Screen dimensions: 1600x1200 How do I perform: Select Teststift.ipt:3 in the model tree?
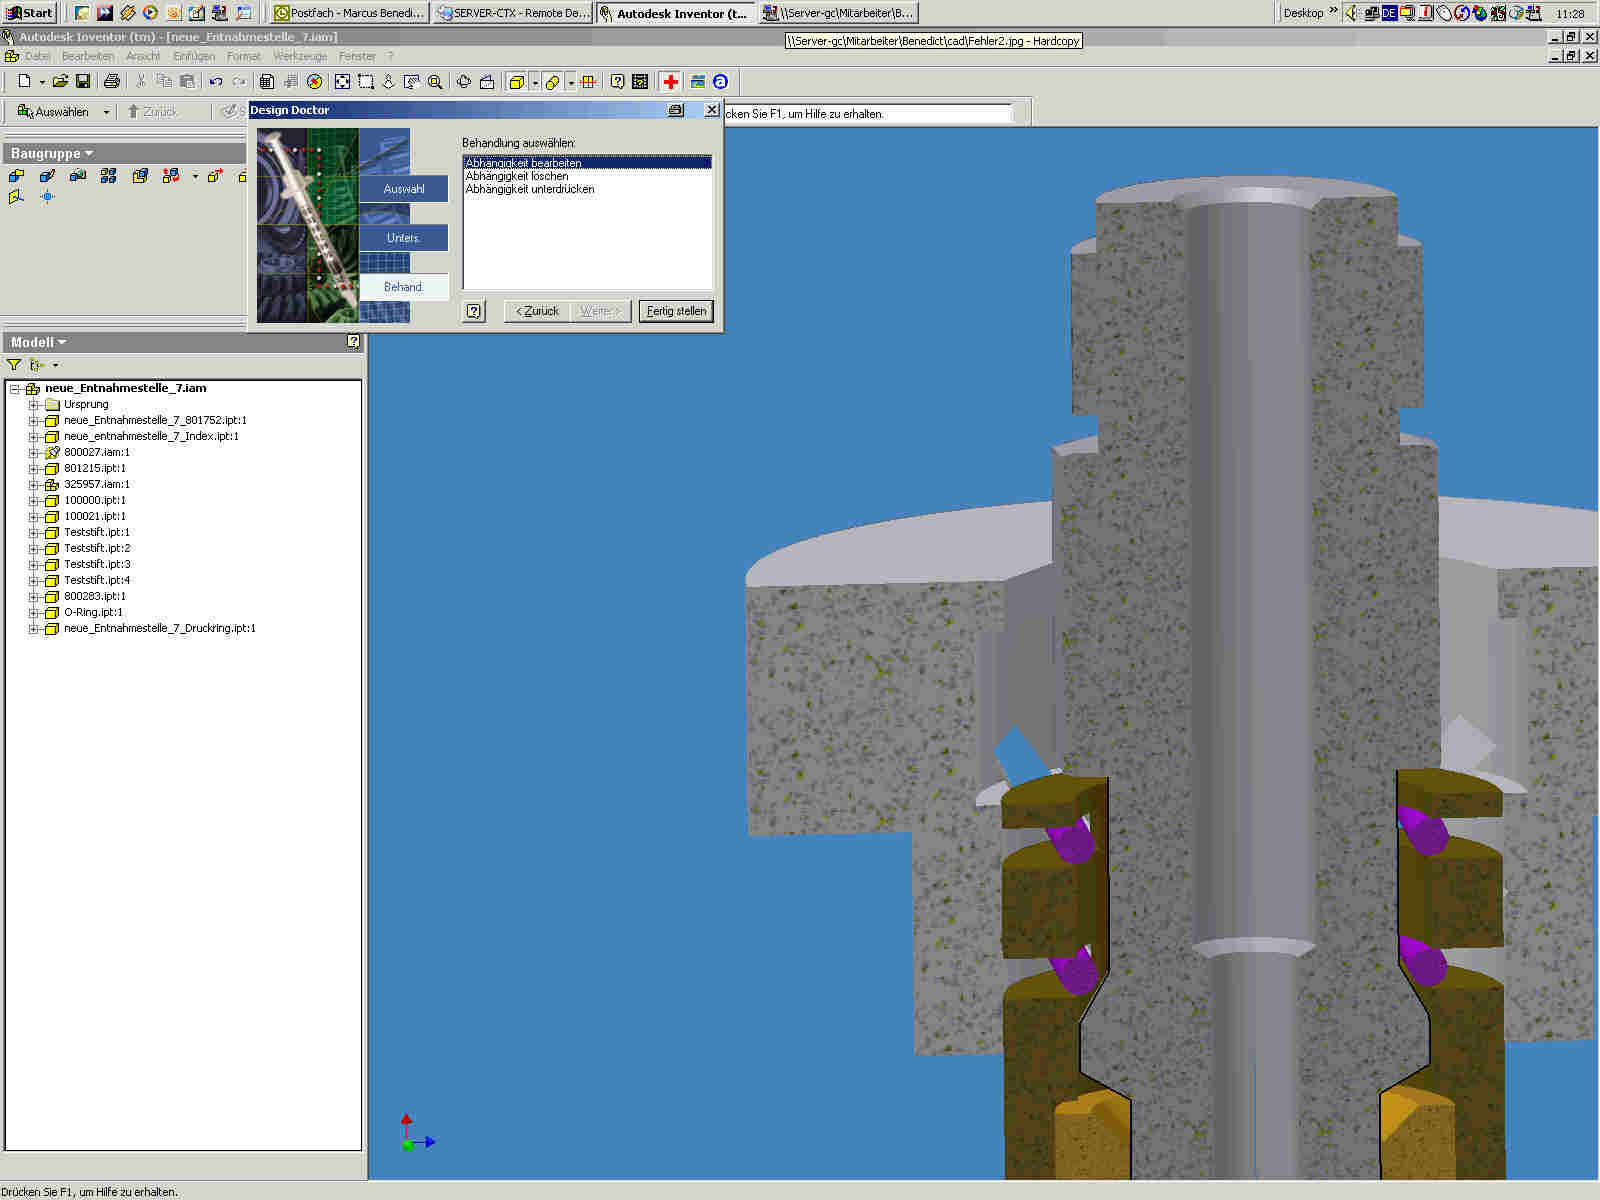point(97,564)
